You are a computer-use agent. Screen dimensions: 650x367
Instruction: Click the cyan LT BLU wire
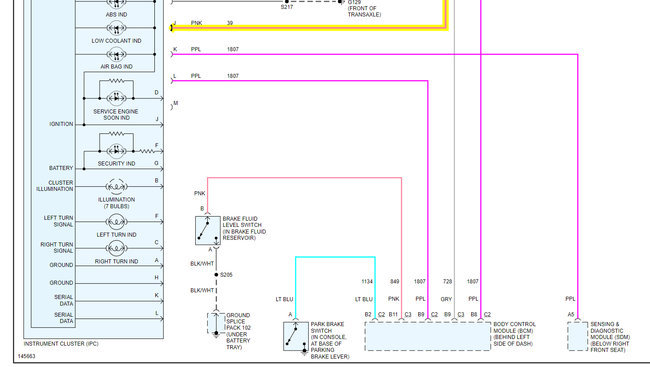pyautogui.click(x=335, y=257)
